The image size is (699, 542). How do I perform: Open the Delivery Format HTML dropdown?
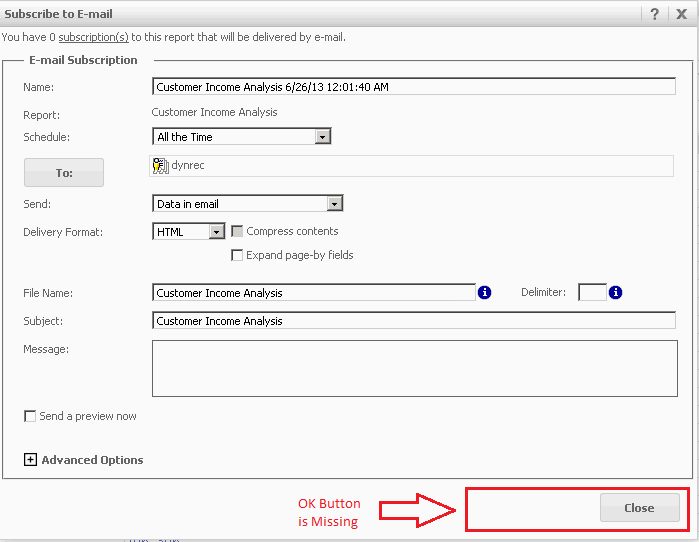(x=189, y=232)
